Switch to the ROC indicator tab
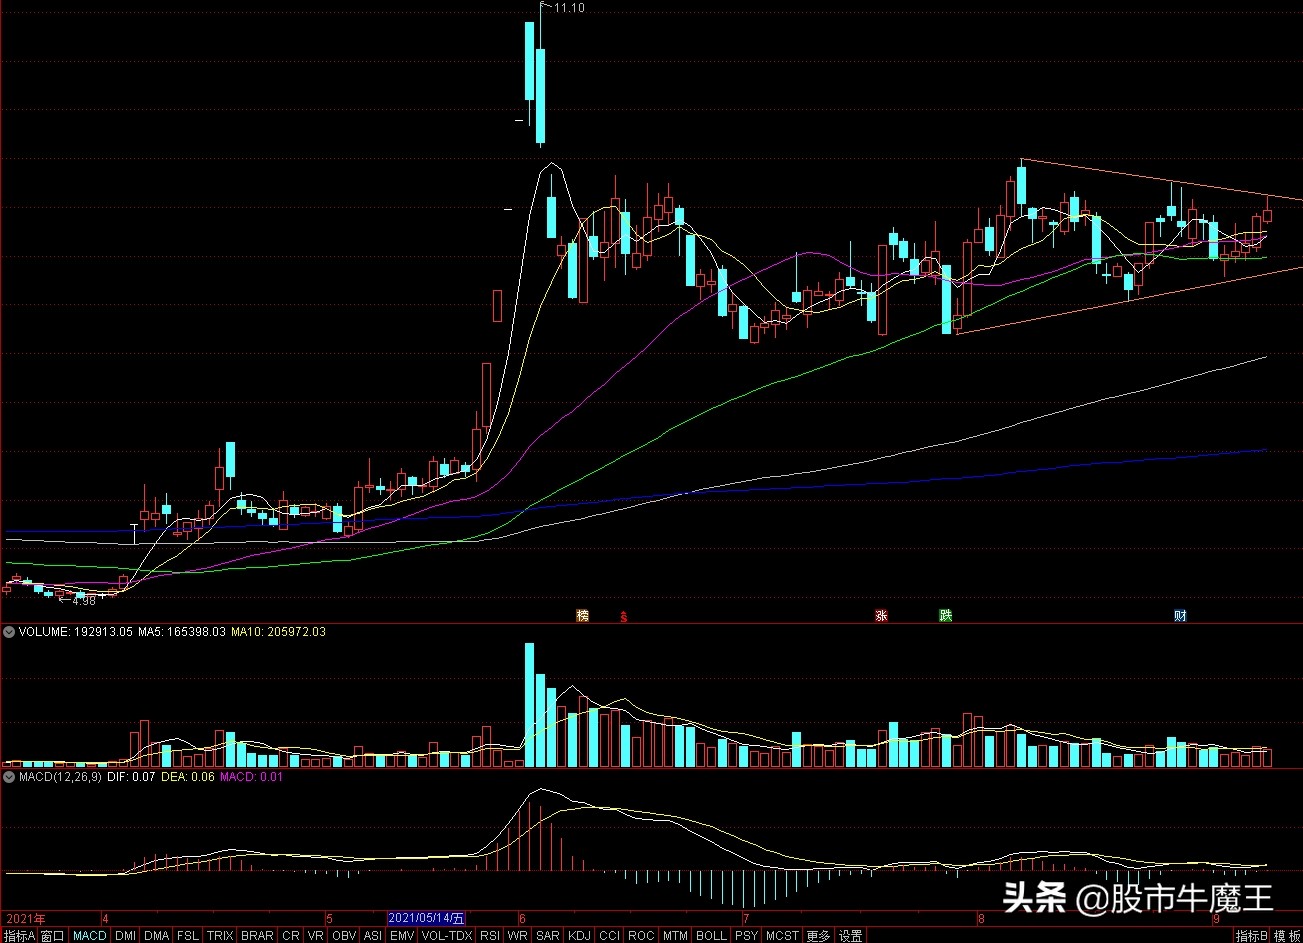 (641, 936)
